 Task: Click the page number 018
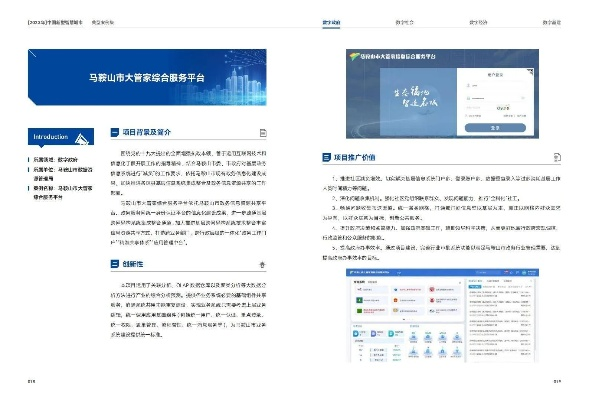coord(32,382)
